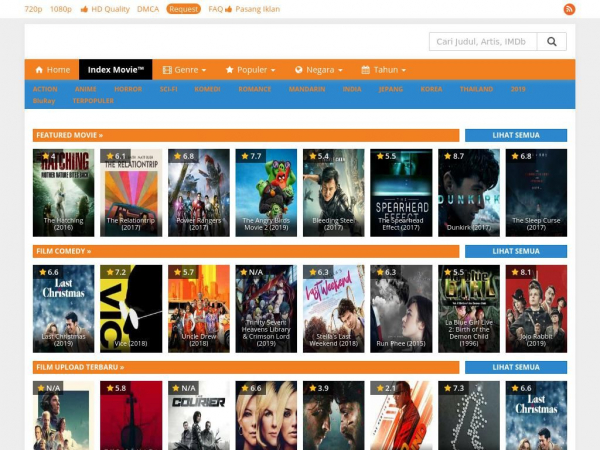Click LIHAT SEMUA for Featured Movie
The image size is (600, 450).
(516, 135)
